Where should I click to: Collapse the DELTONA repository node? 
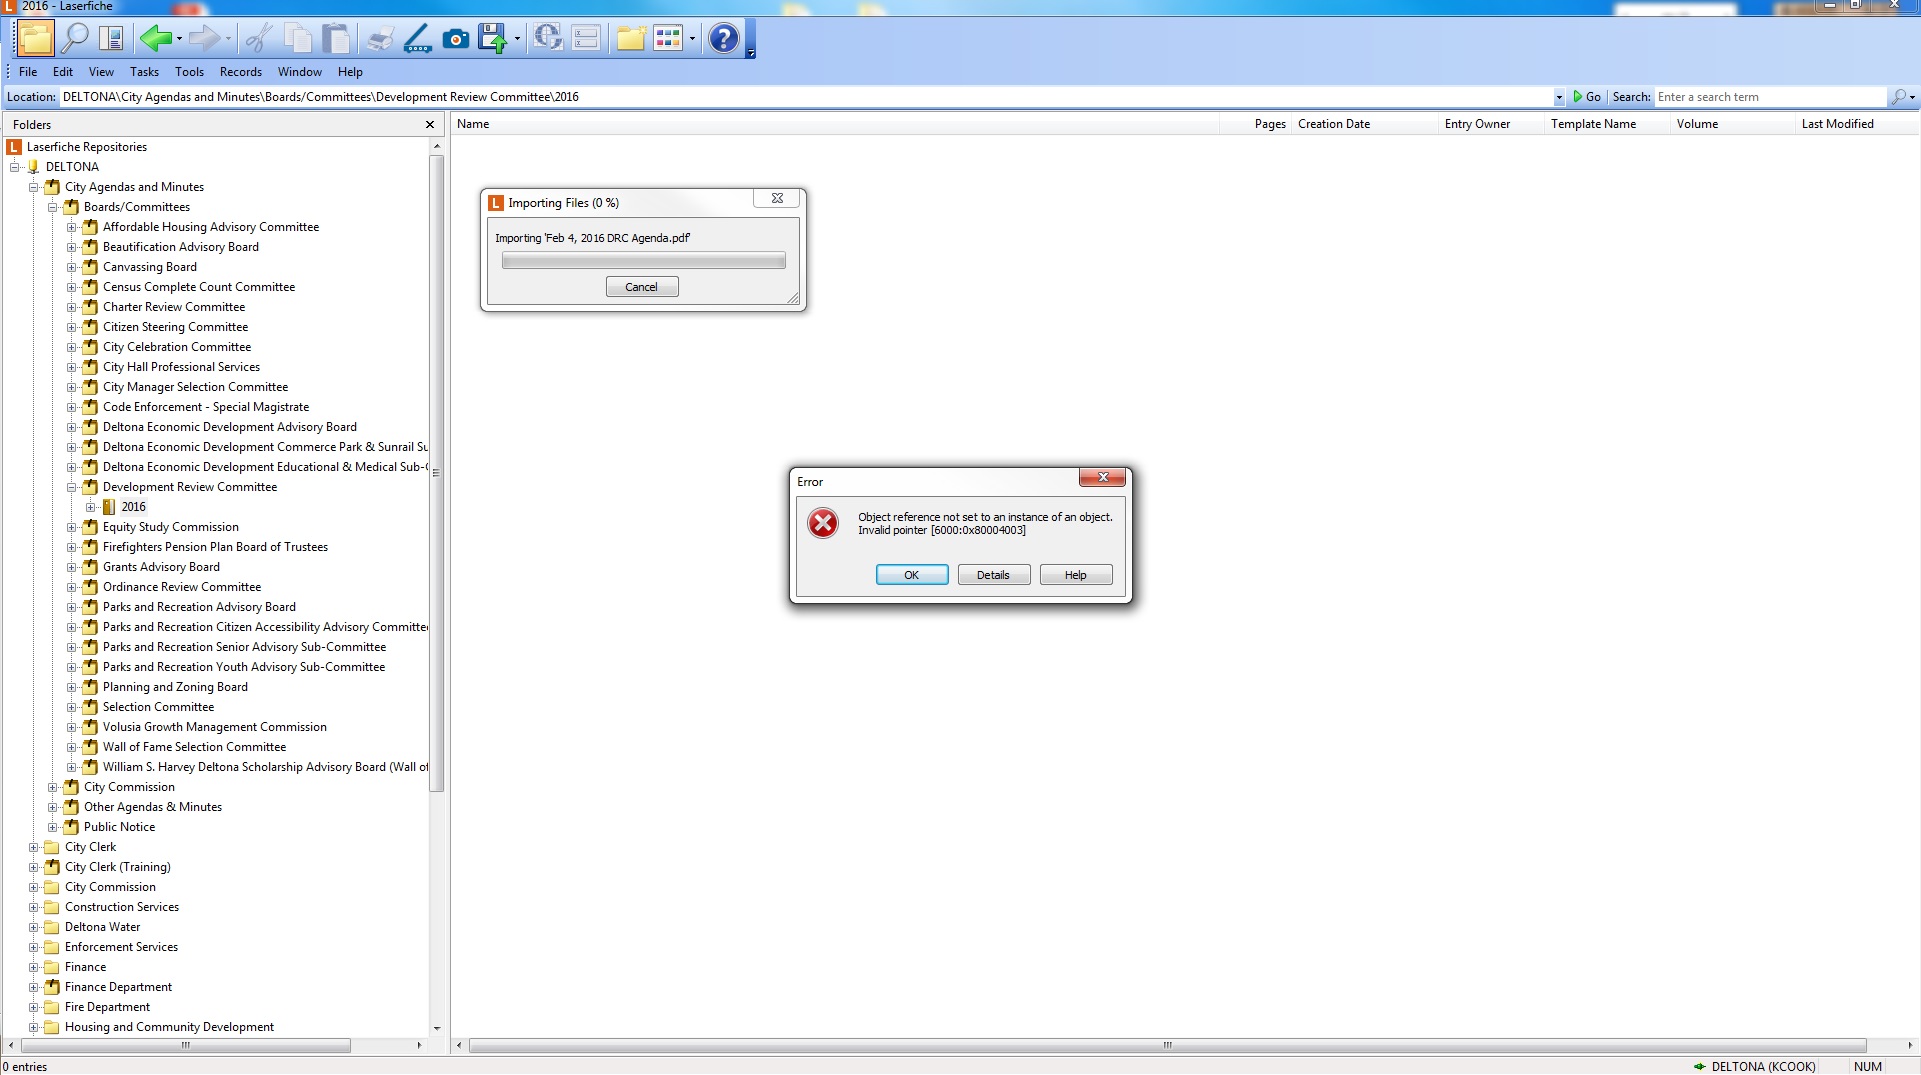15,167
